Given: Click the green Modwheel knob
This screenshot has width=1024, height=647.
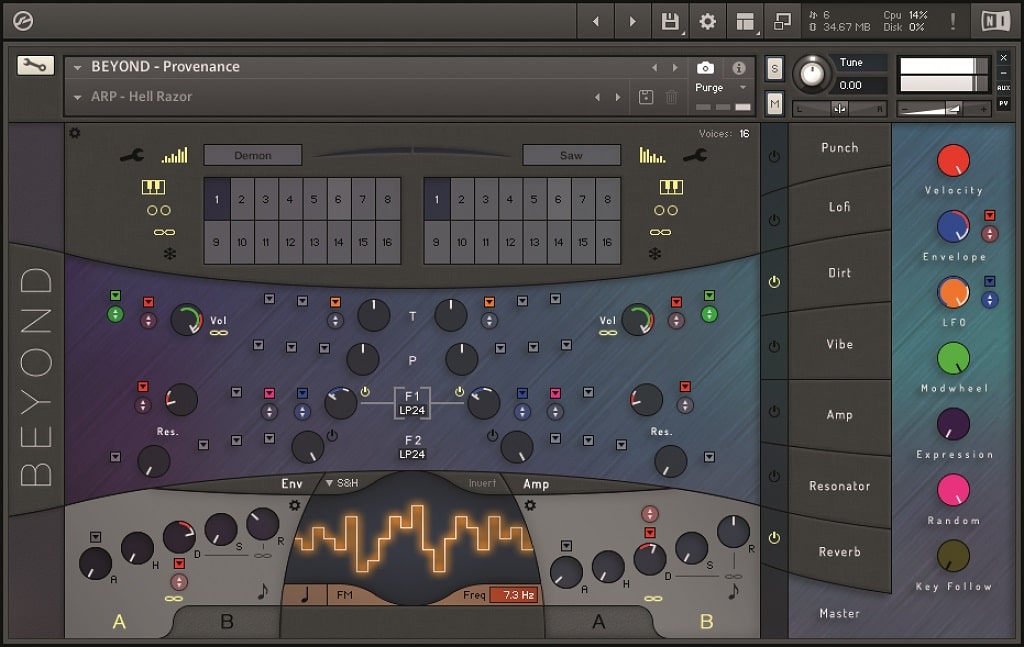Looking at the screenshot, I should click(953, 358).
